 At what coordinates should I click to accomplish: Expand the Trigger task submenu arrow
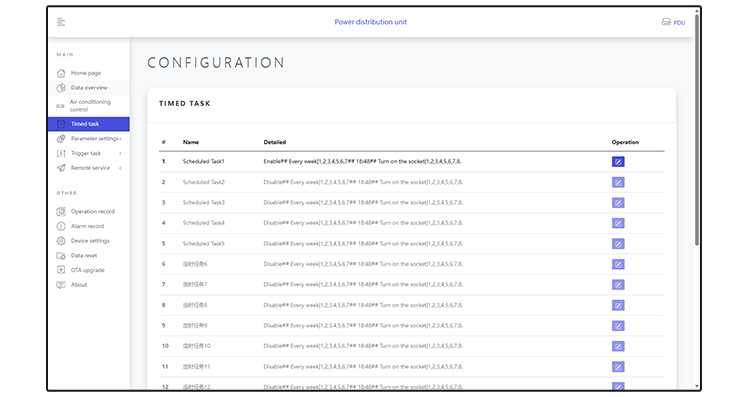click(x=121, y=154)
